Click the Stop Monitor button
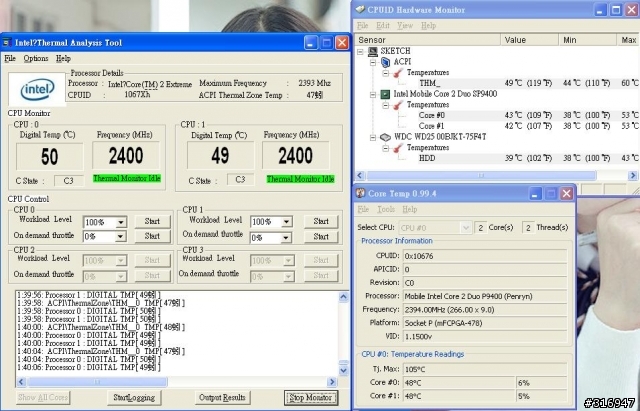 [311, 398]
